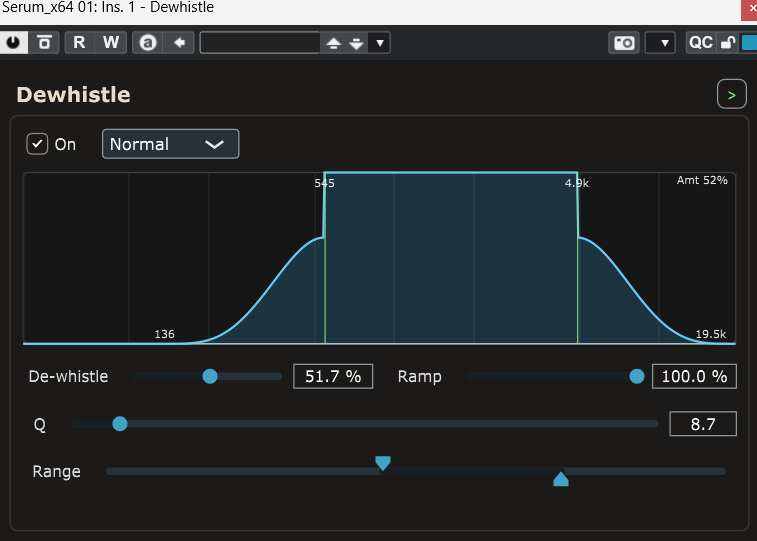
Task: Click the De-whistle slider handle
Action: click(210, 376)
